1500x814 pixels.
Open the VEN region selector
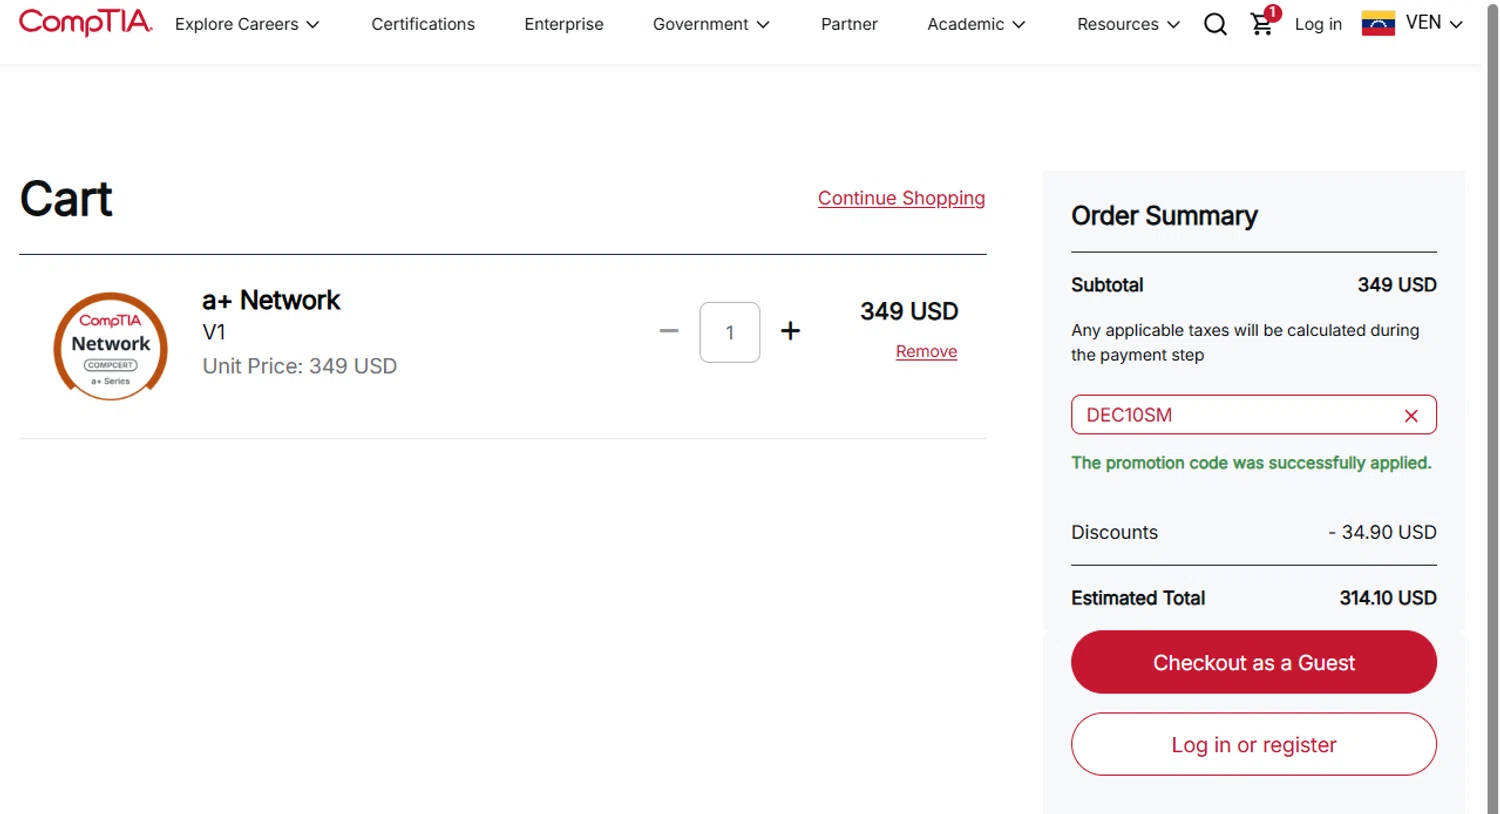(x=1434, y=23)
